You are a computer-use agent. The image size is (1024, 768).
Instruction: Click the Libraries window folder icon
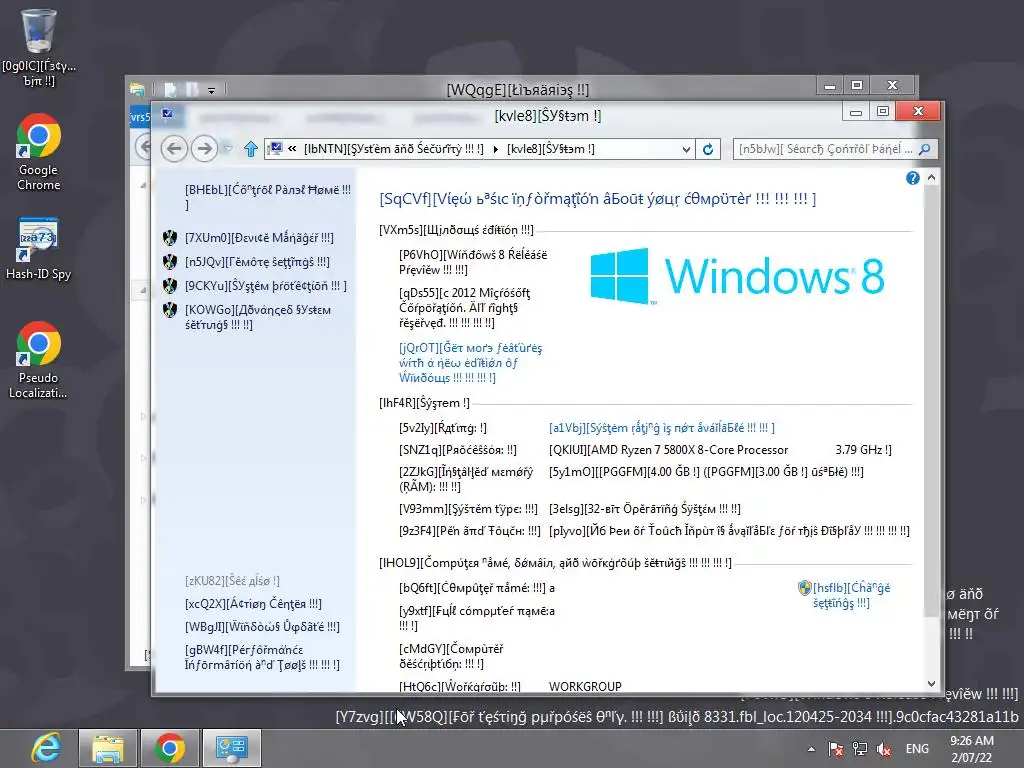(x=137, y=89)
